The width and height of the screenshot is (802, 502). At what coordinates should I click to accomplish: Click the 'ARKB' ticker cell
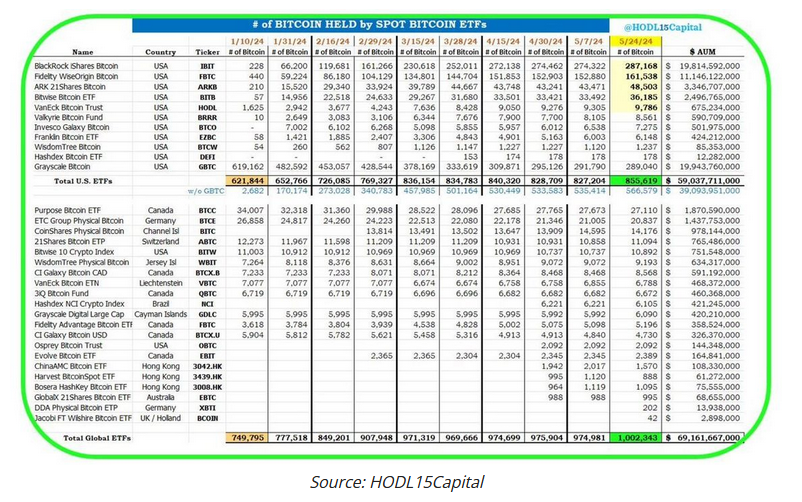(207, 88)
